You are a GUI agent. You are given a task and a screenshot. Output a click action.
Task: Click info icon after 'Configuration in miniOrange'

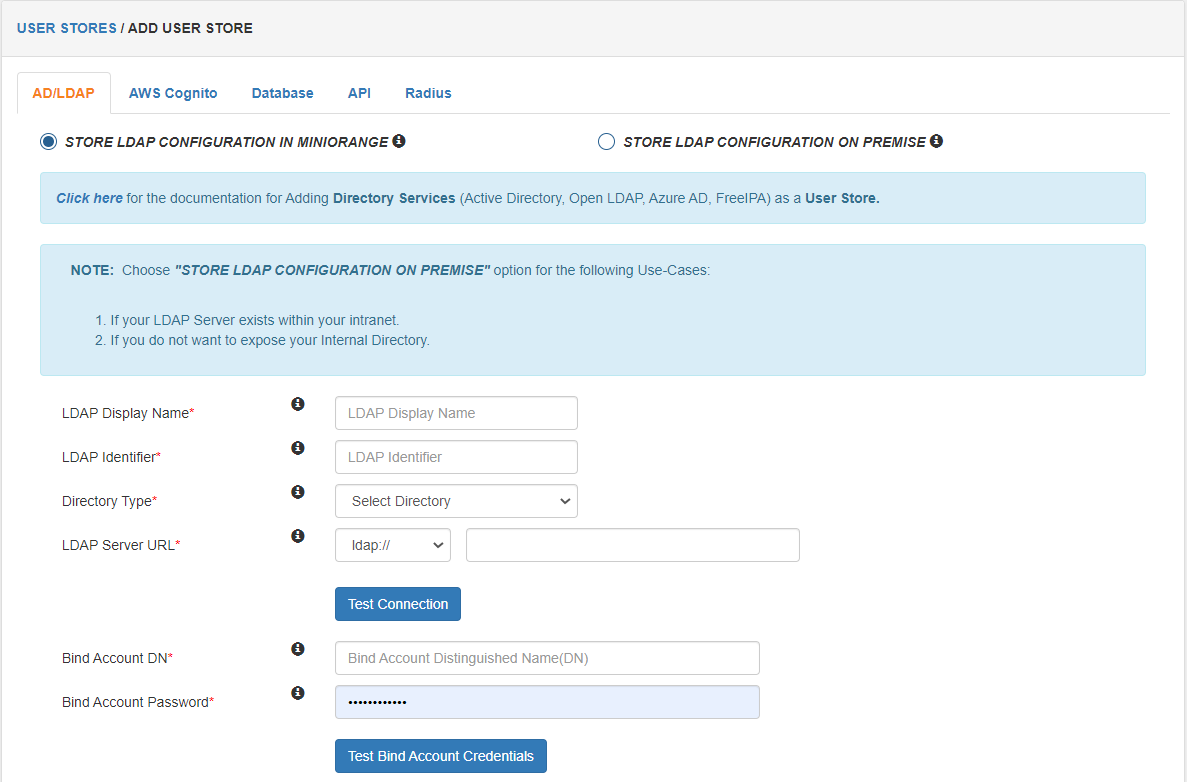coord(399,141)
